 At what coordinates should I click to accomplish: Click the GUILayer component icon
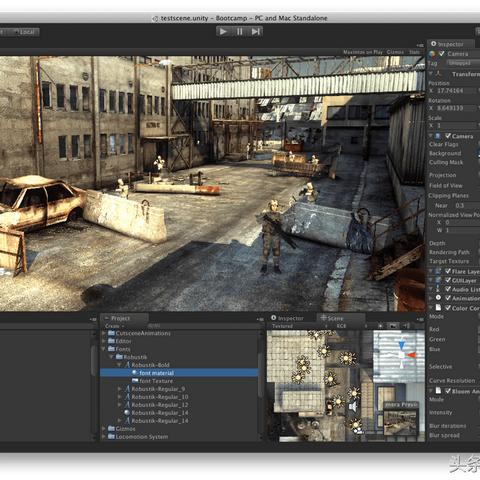tap(438, 280)
